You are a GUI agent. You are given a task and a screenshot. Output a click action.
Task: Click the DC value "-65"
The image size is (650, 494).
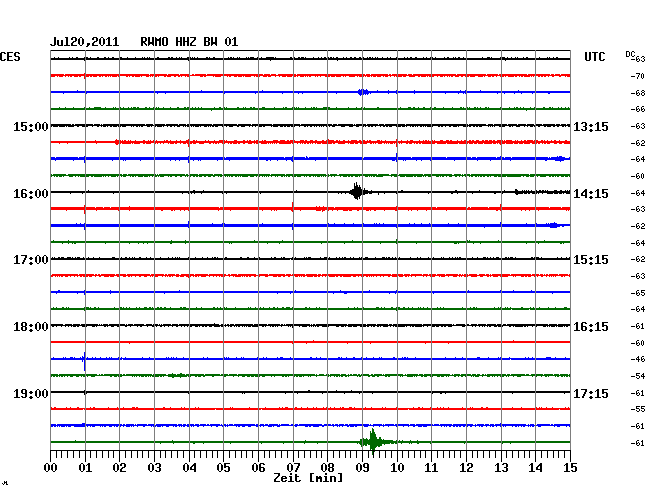[x=638, y=293]
